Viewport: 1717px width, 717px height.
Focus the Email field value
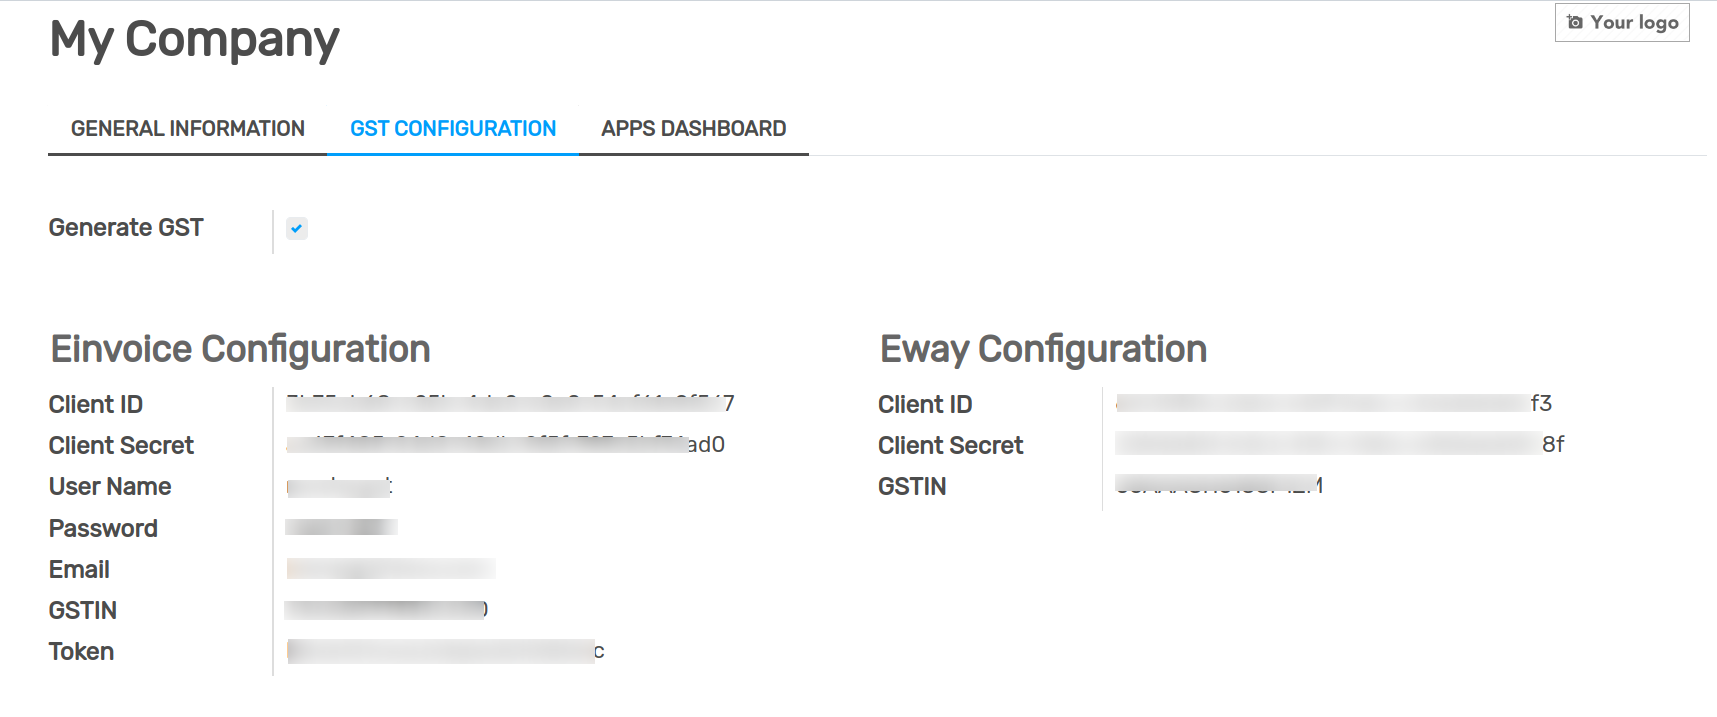tap(390, 569)
